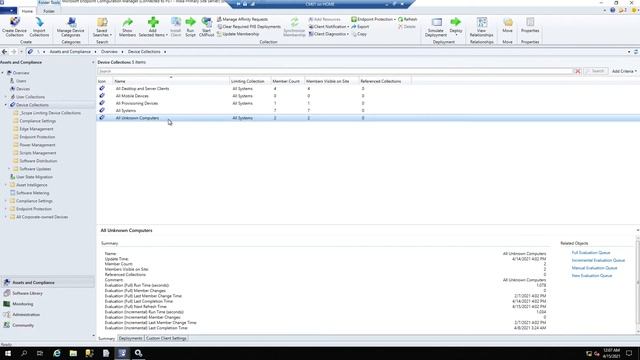Open Add Criteria dropdown
This screenshot has width=640, height=360.
(624, 71)
